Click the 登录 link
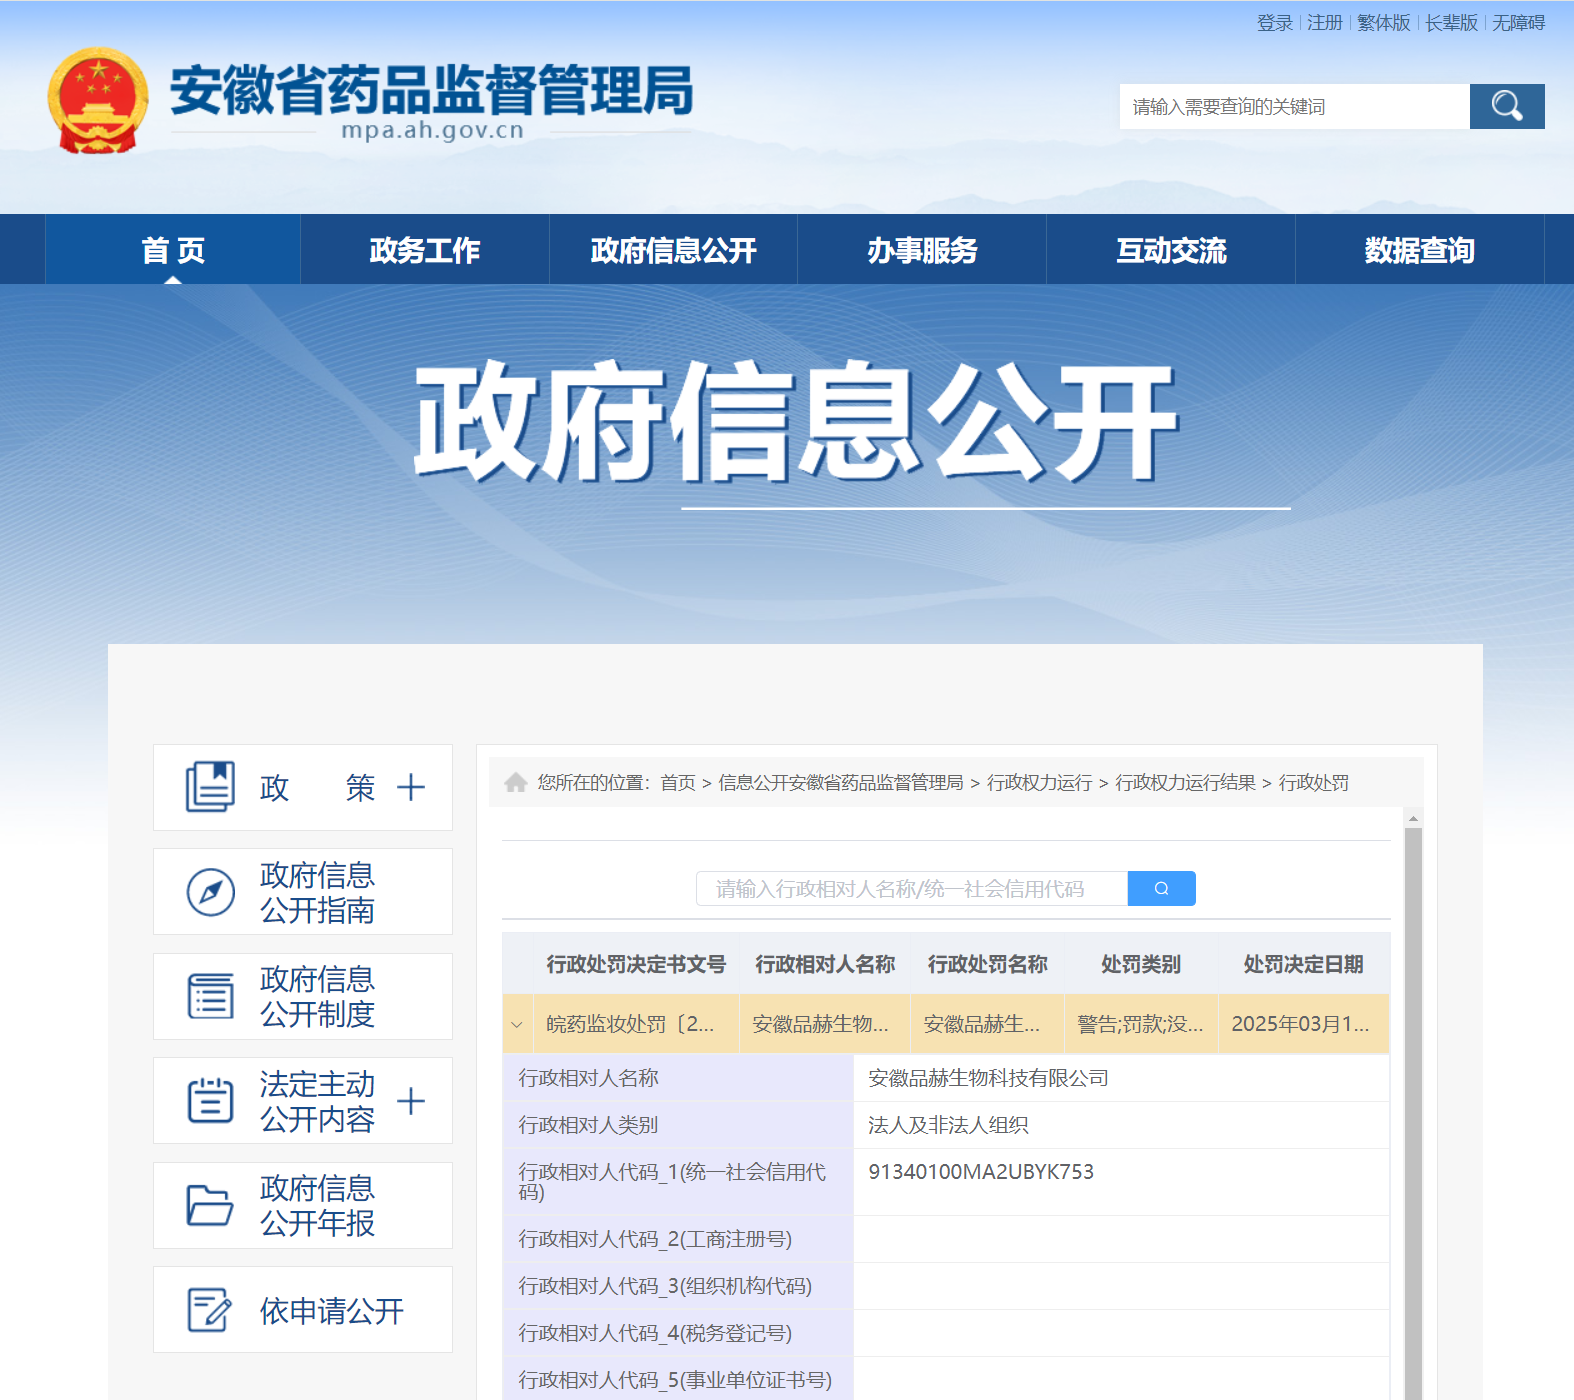Screen dimensions: 1574x1400 [x=1275, y=22]
